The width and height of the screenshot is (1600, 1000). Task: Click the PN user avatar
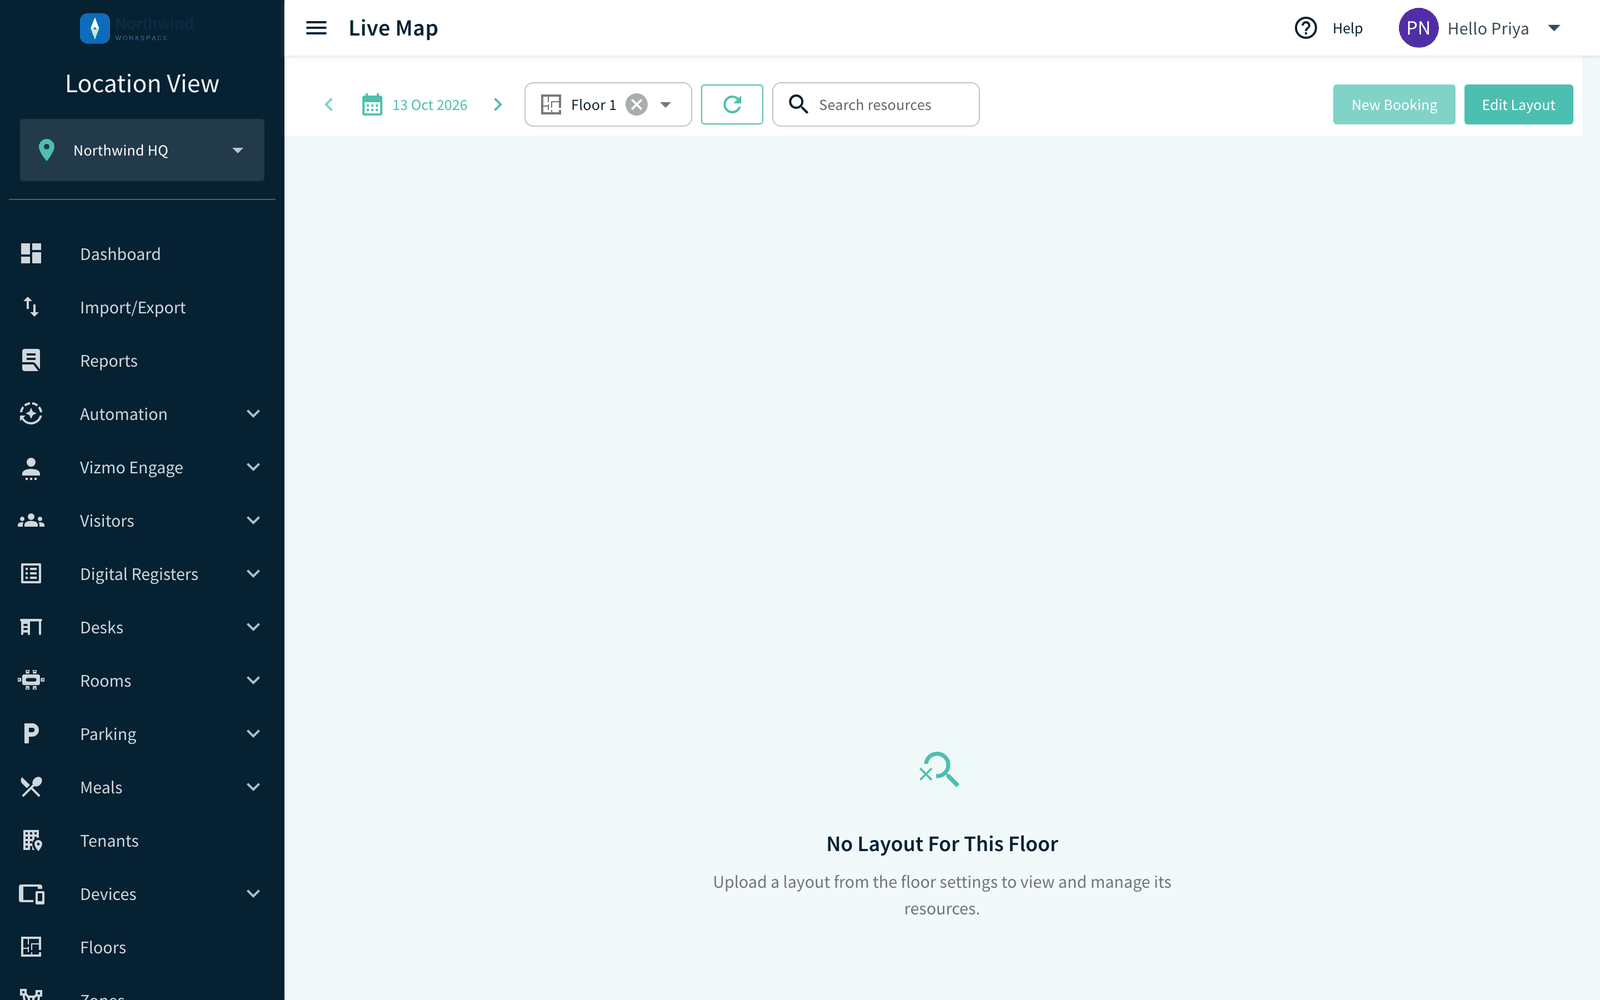tap(1418, 28)
